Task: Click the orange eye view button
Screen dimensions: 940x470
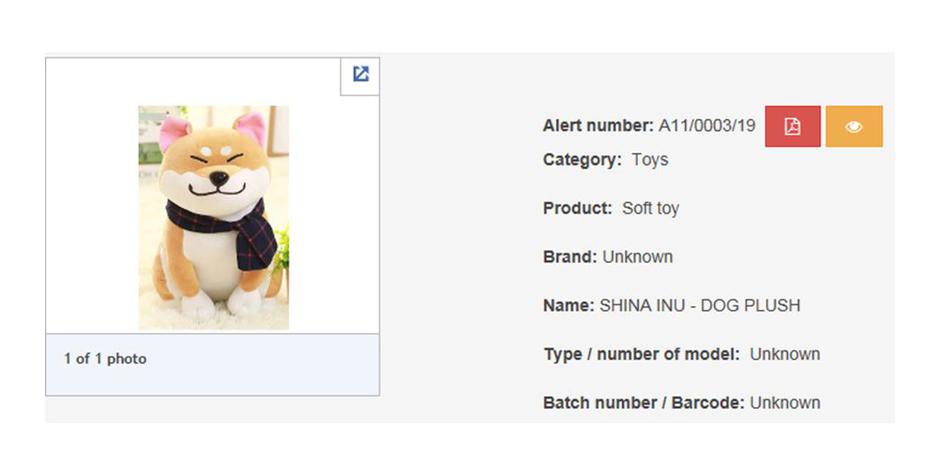Action: click(854, 127)
